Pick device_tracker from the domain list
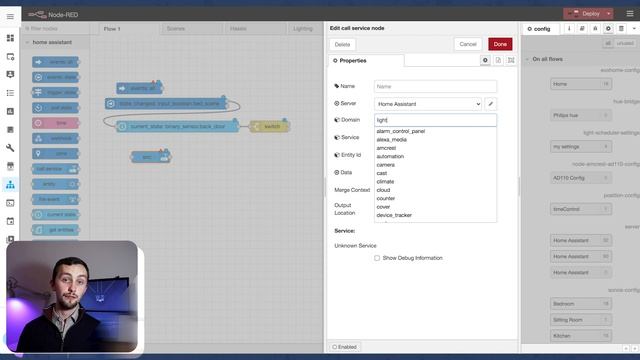The height and width of the screenshot is (360, 640). [394, 215]
